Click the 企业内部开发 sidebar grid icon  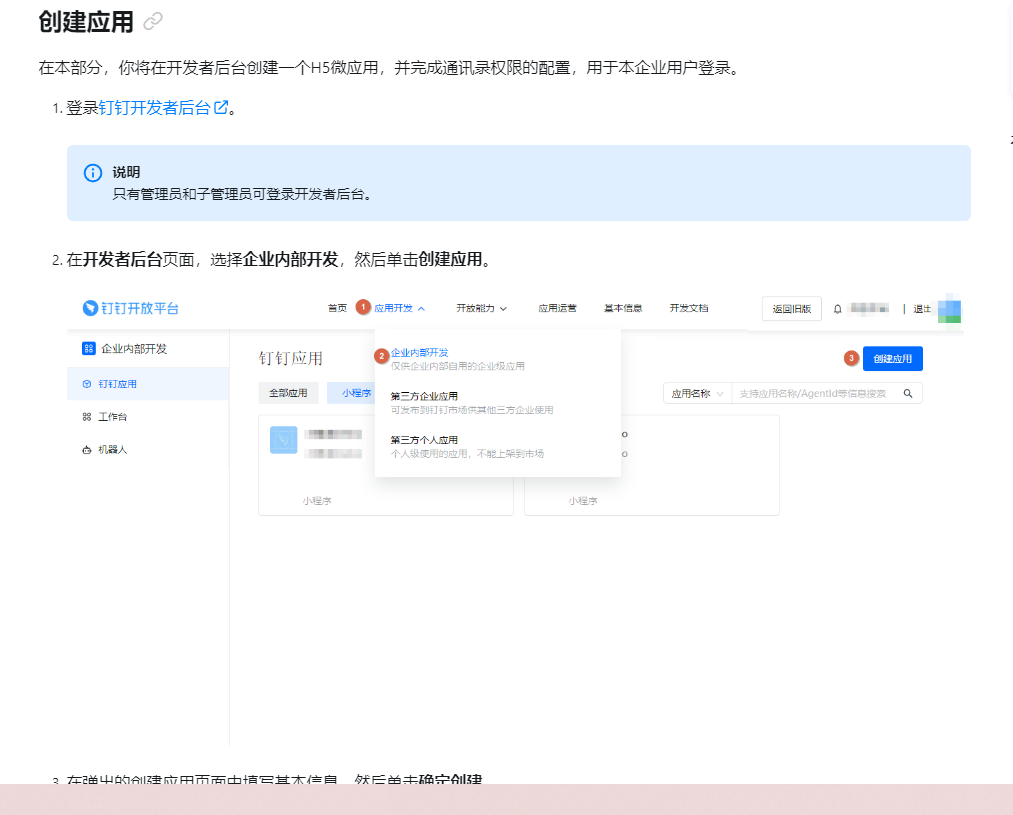[x=89, y=349]
